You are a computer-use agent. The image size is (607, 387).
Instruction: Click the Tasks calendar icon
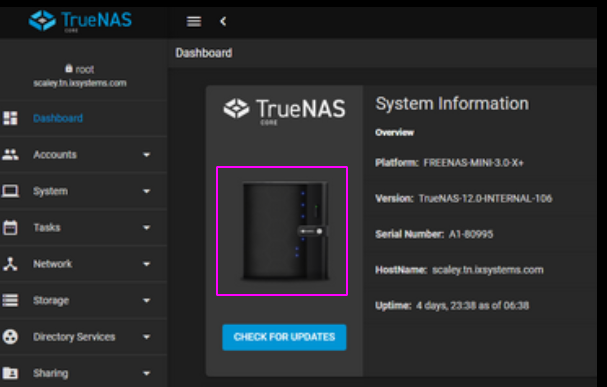[x=10, y=227]
